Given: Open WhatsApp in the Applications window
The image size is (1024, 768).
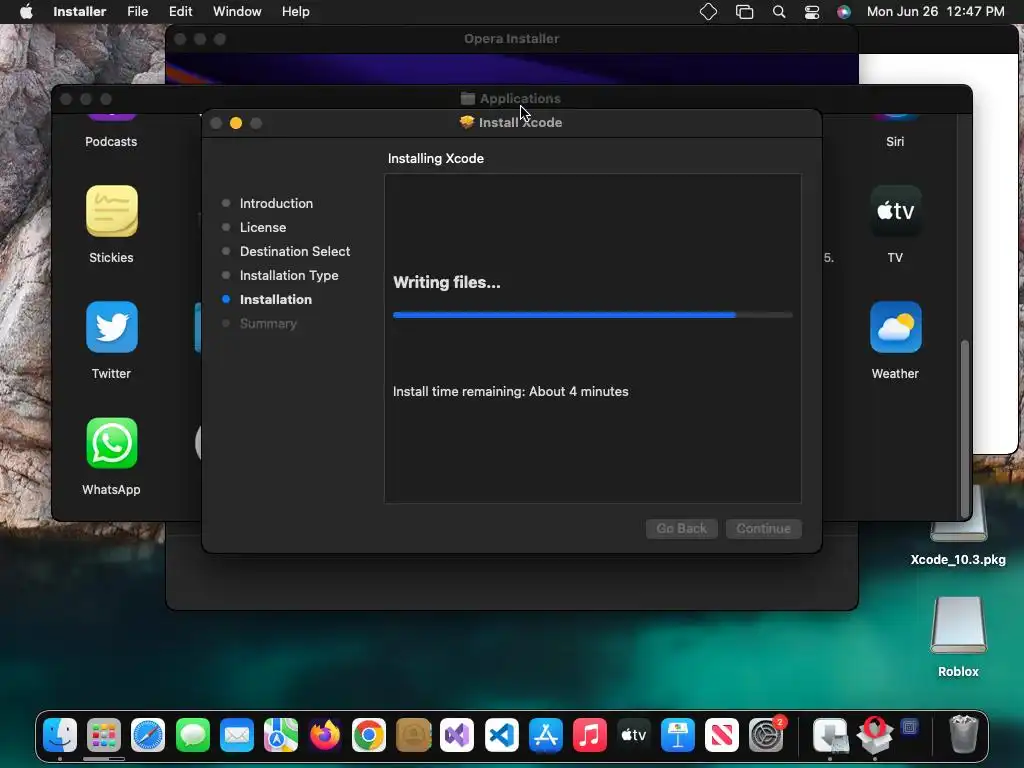Looking at the screenshot, I should pyautogui.click(x=112, y=443).
